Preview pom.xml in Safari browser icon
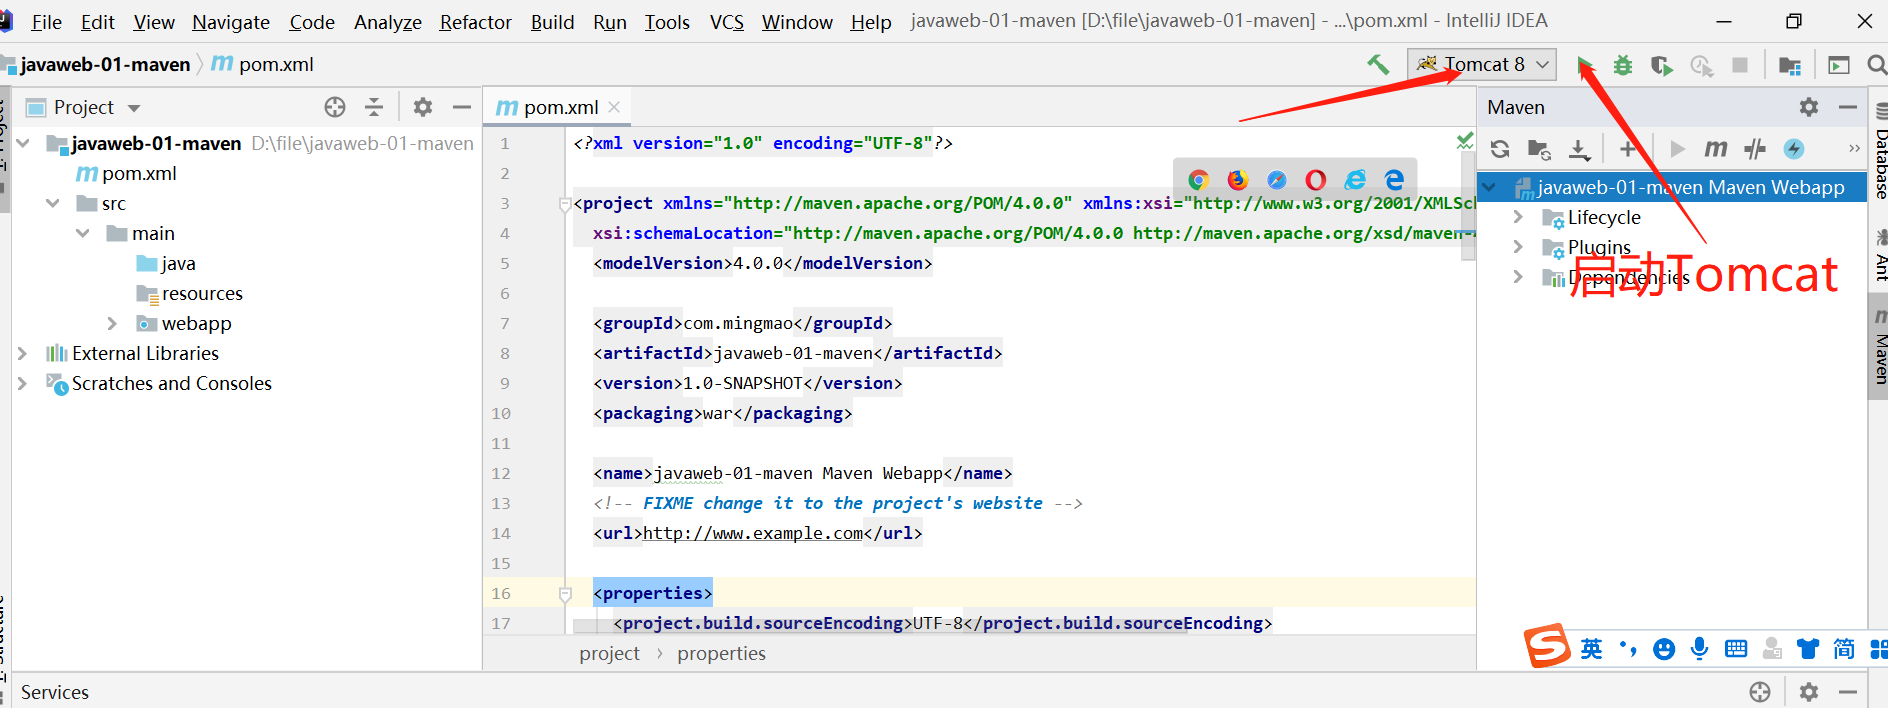Viewport: 1888px width, 708px height. click(1277, 180)
